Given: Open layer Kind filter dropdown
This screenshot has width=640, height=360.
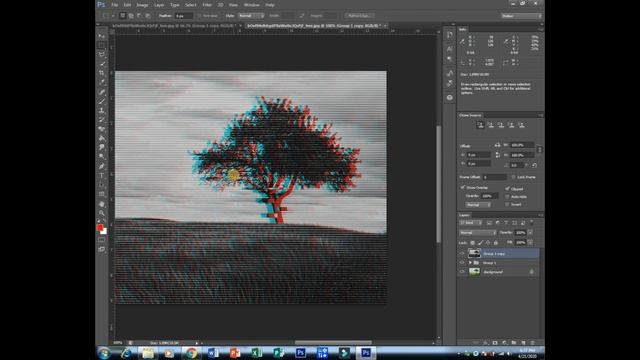Looking at the screenshot, I should (471, 223).
